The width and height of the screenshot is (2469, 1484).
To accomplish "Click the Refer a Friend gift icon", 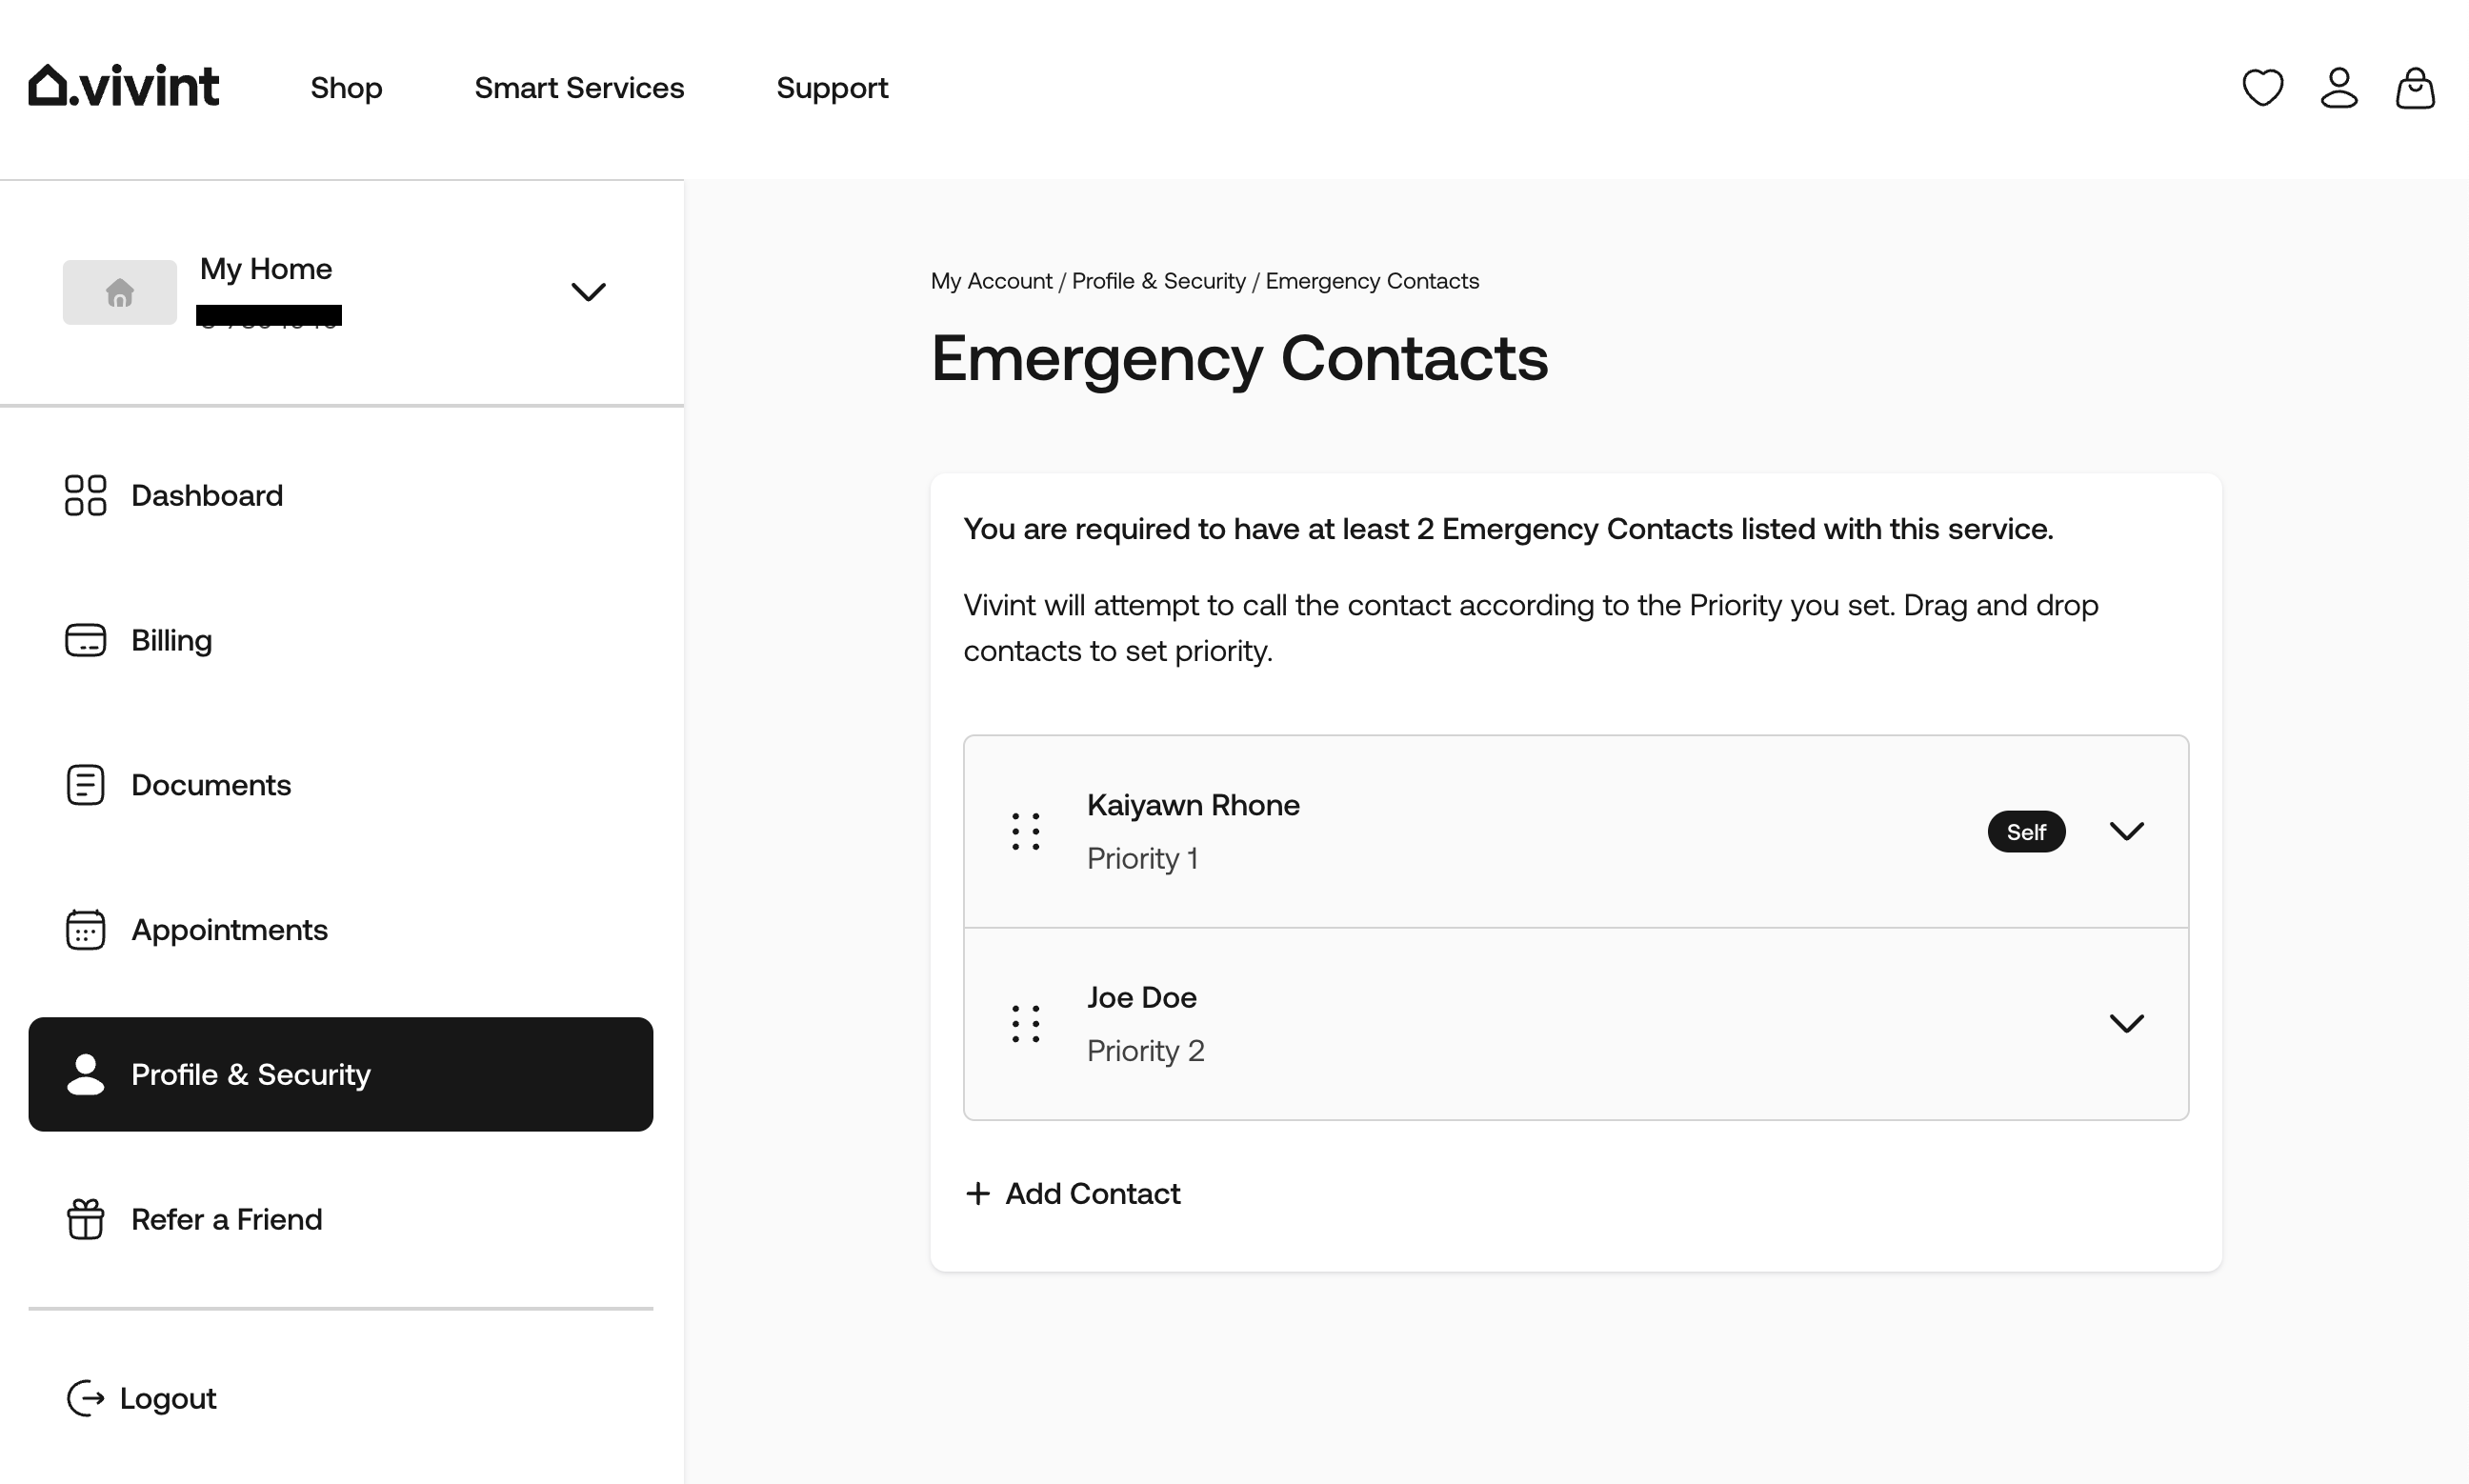I will point(85,1219).
